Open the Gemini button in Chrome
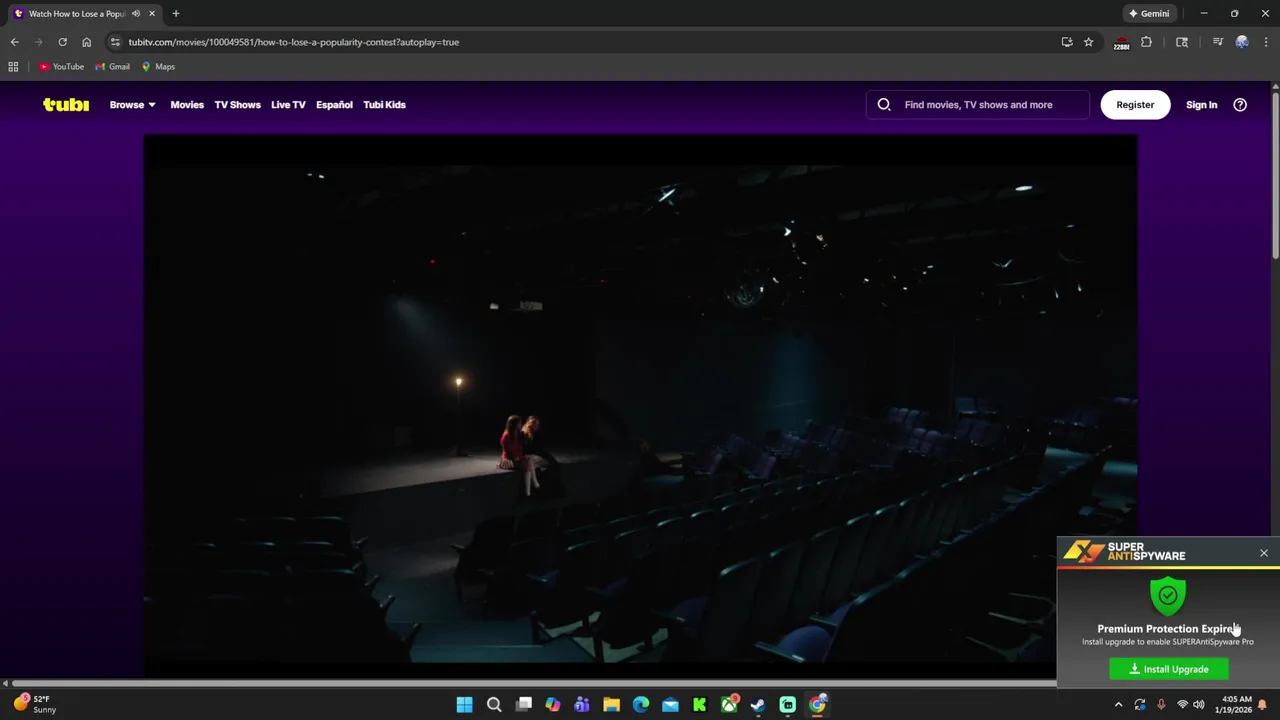Screen dimensions: 1280x720 (x=1149, y=14)
